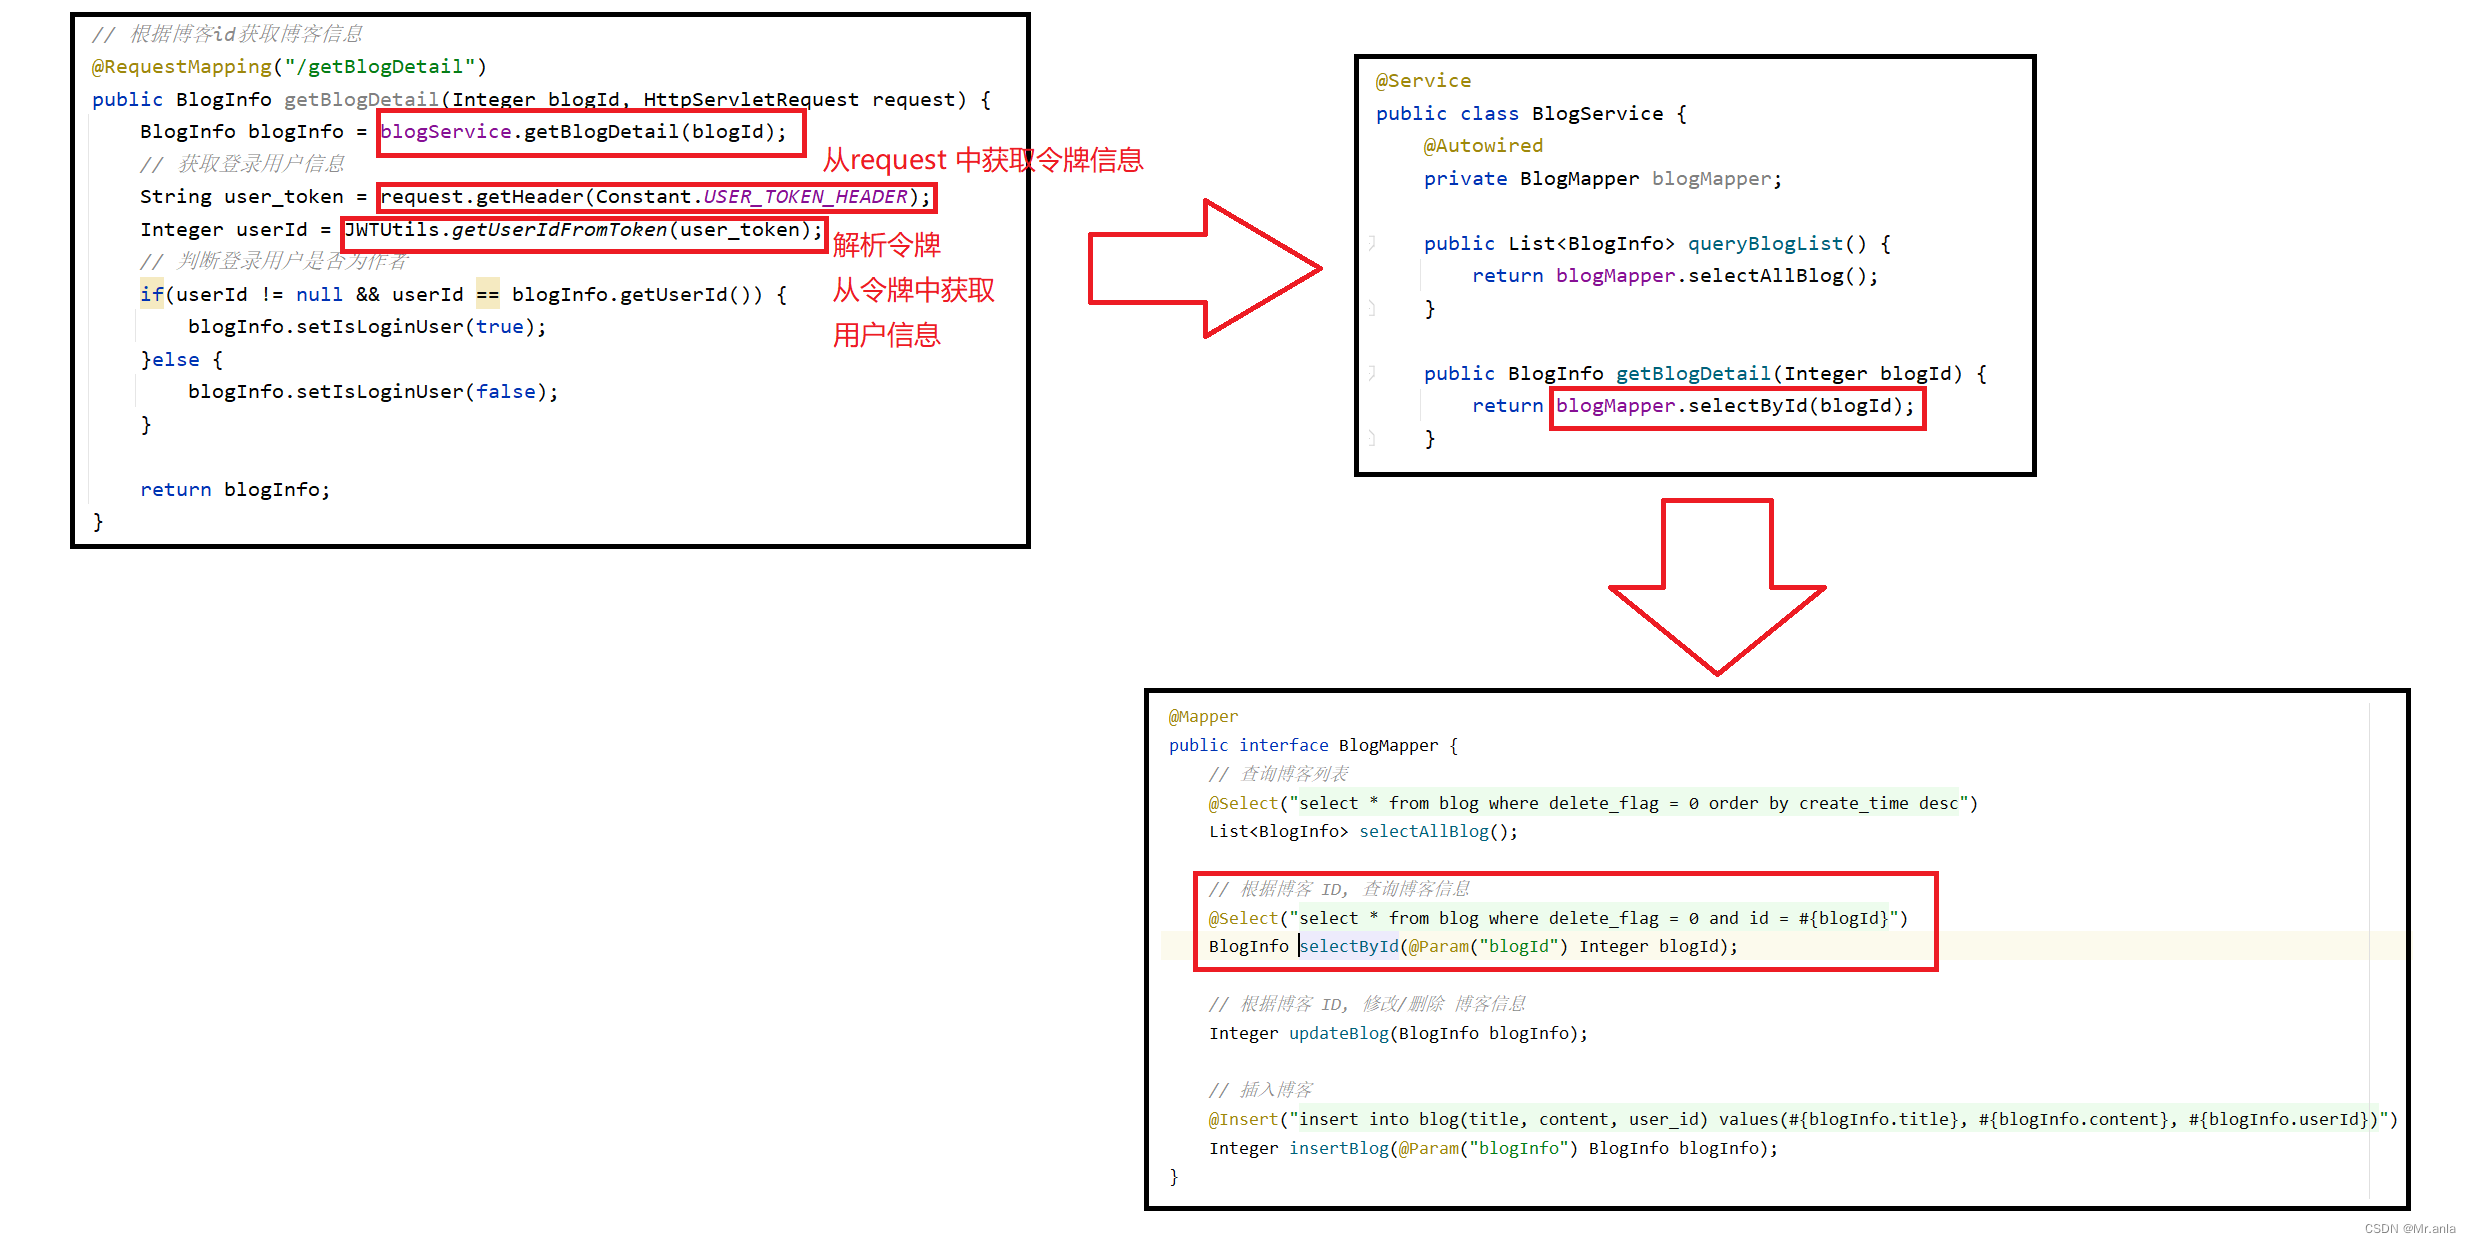Click the 'Integer userId' declaration
Image resolution: width=2471 pixels, height=1243 pixels.
click(x=223, y=230)
